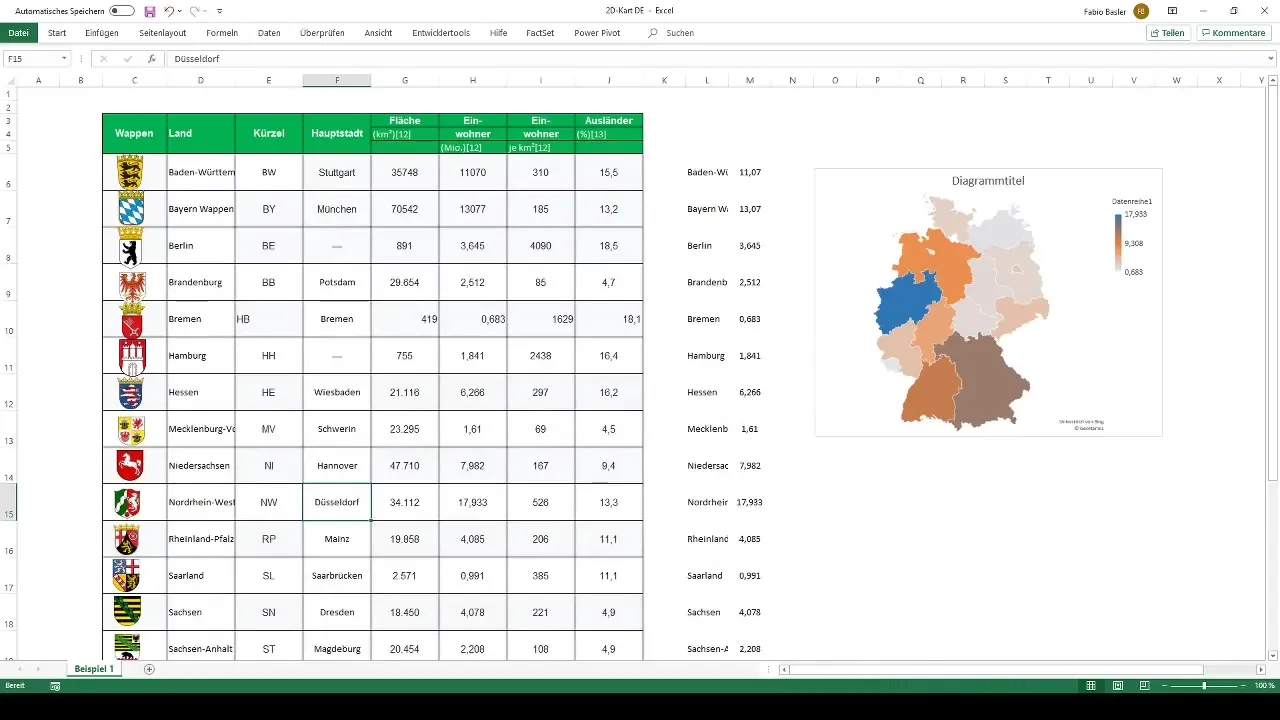Image resolution: width=1280 pixels, height=720 pixels.
Task: Click the Baden-Württemberg coat of arms image
Action: 131,172
